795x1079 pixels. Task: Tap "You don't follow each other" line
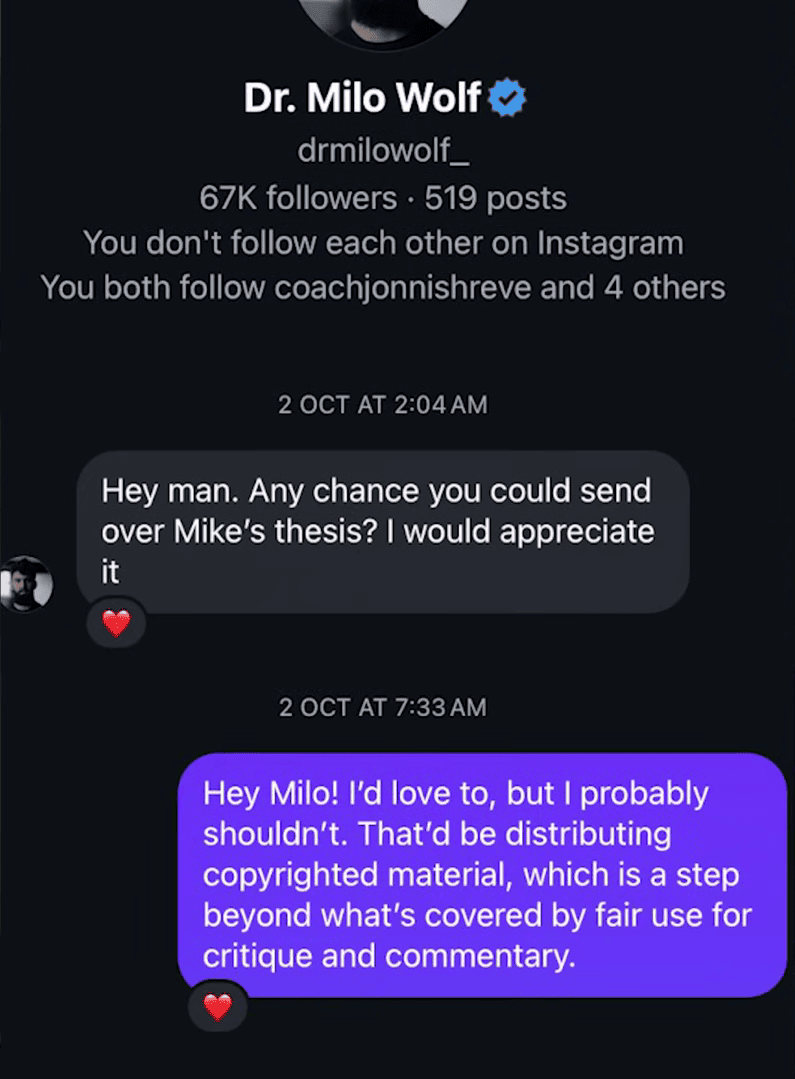click(x=383, y=243)
